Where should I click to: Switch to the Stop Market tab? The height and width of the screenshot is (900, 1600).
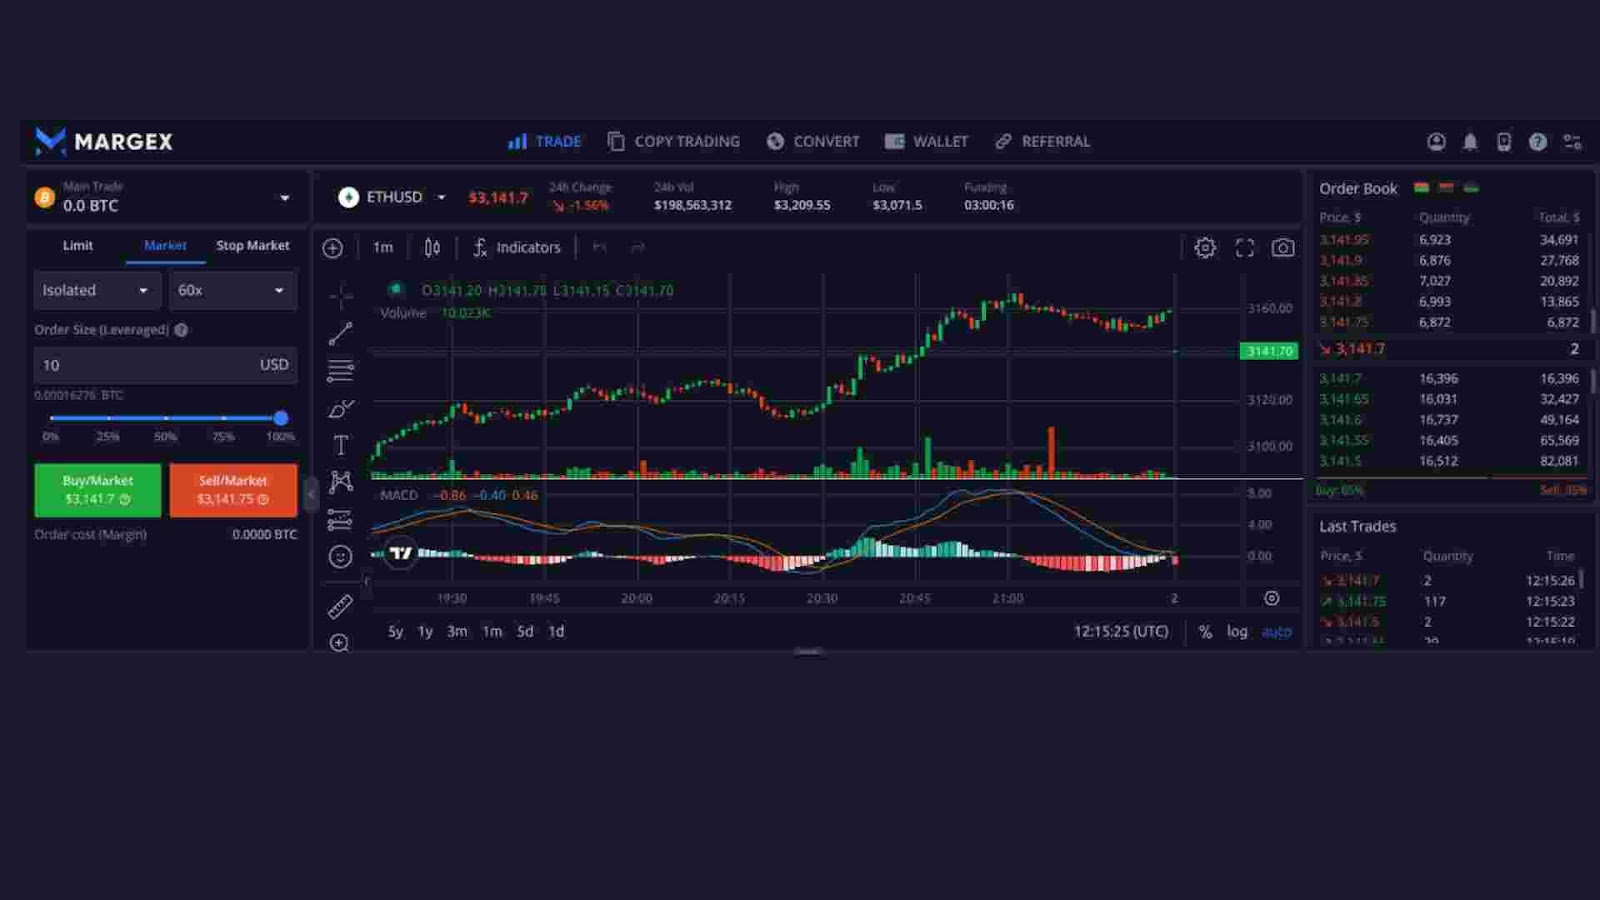(253, 245)
